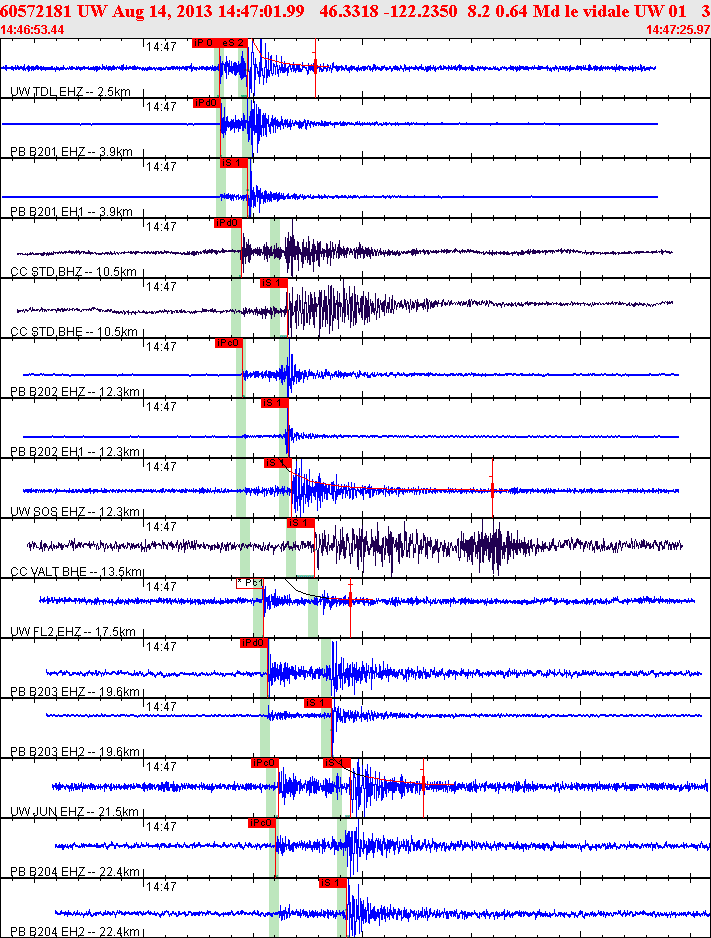Viewport: 711px width, 938px height.
Task: Click the end time 14:47:25.97
Action: tap(678, 30)
